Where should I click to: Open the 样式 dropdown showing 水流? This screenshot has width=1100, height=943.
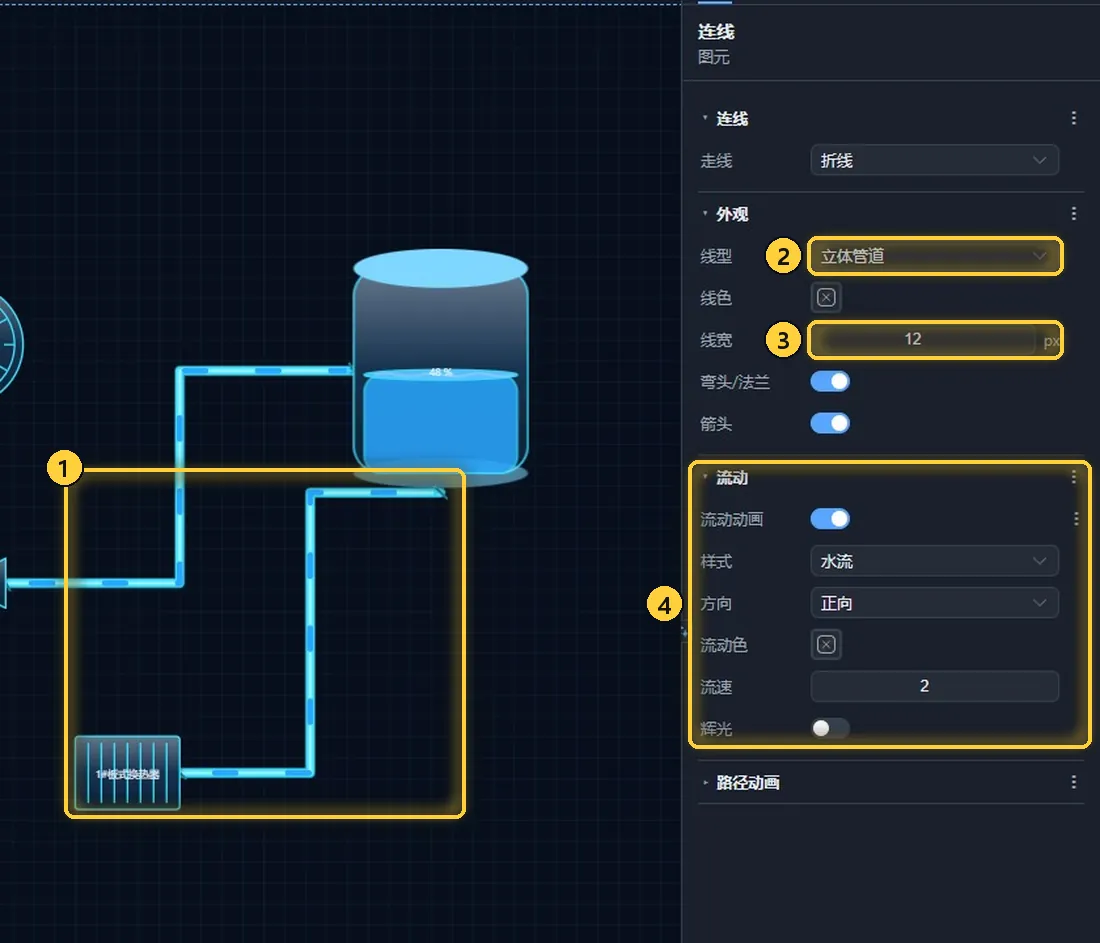[x=934, y=561]
